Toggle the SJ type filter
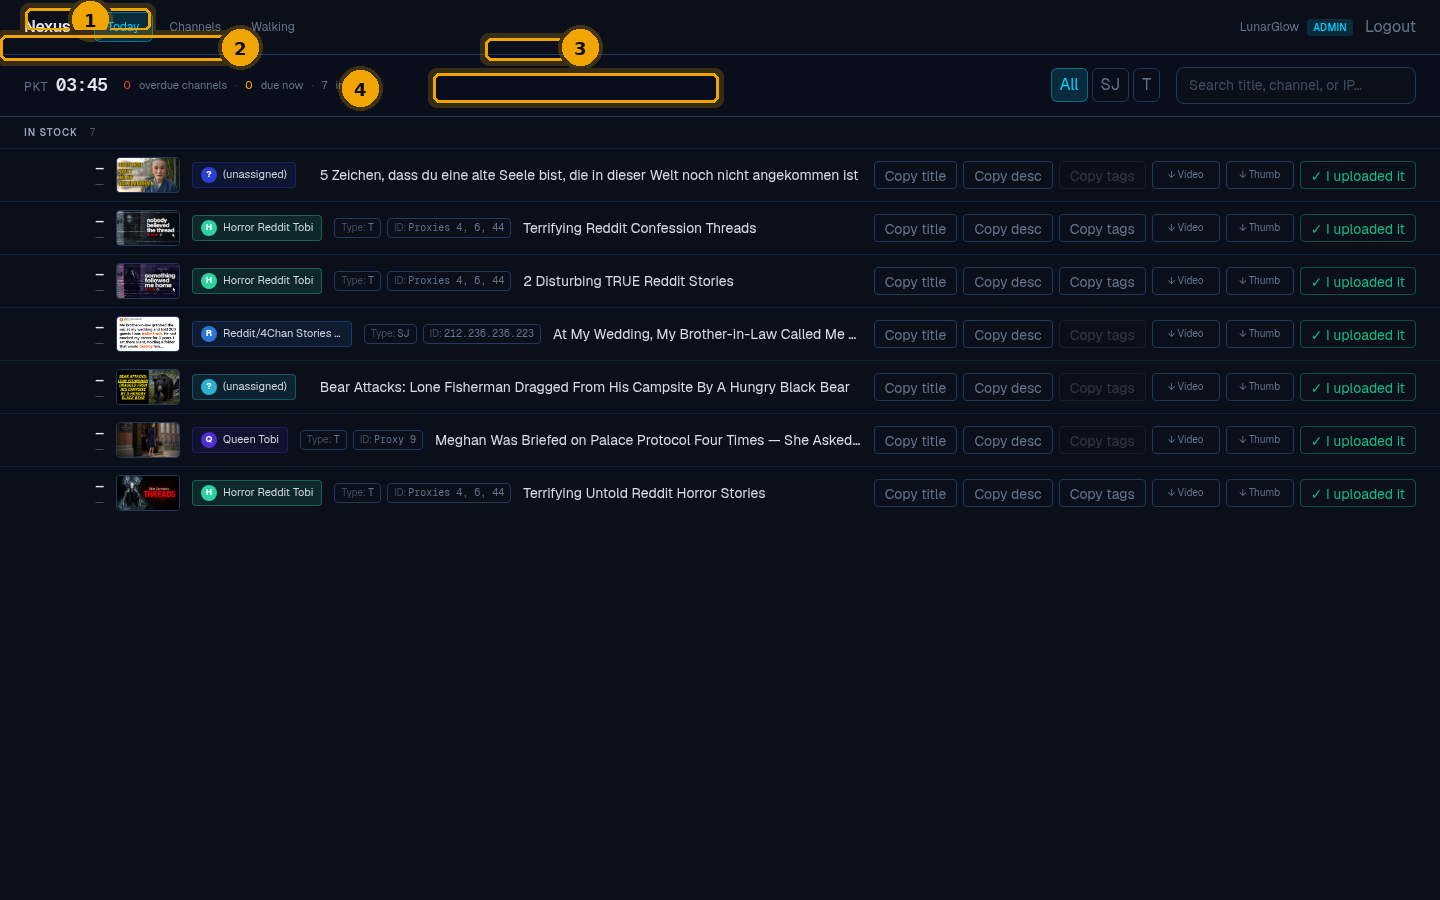The height and width of the screenshot is (900, 1440). point(1110,85)
